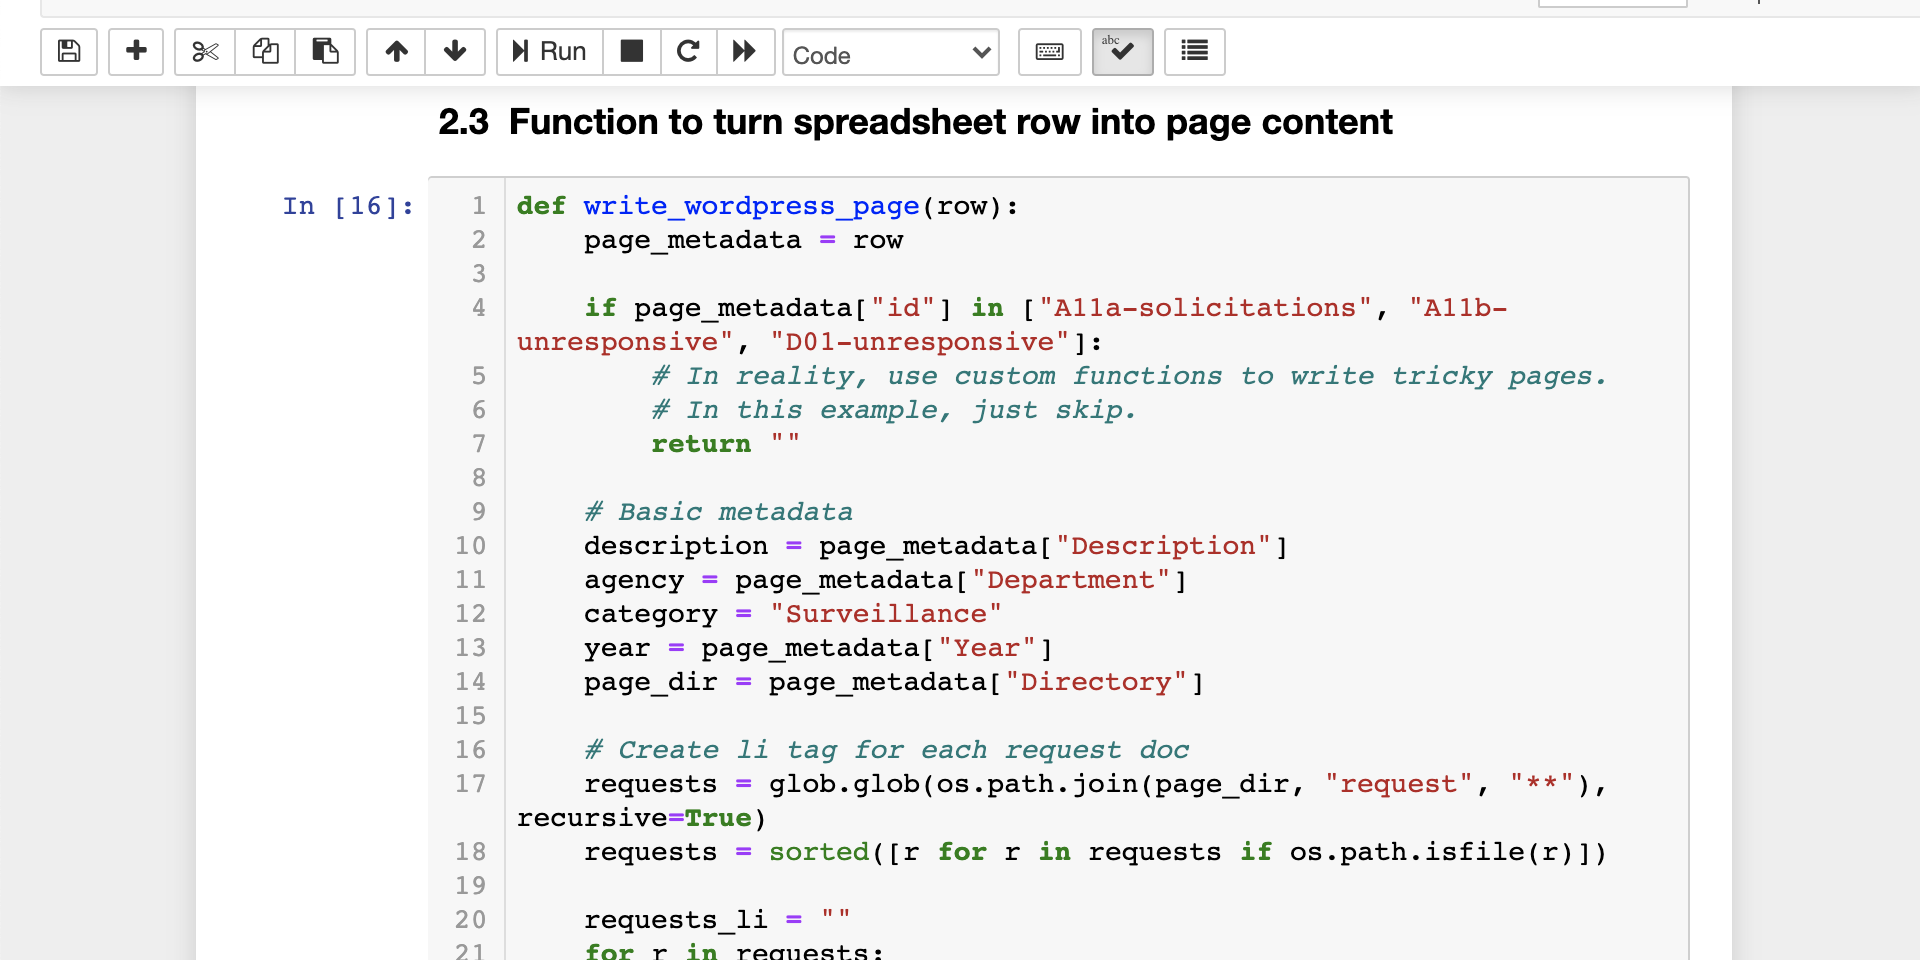Click the '# Create li tag' comment

point(887,750)
